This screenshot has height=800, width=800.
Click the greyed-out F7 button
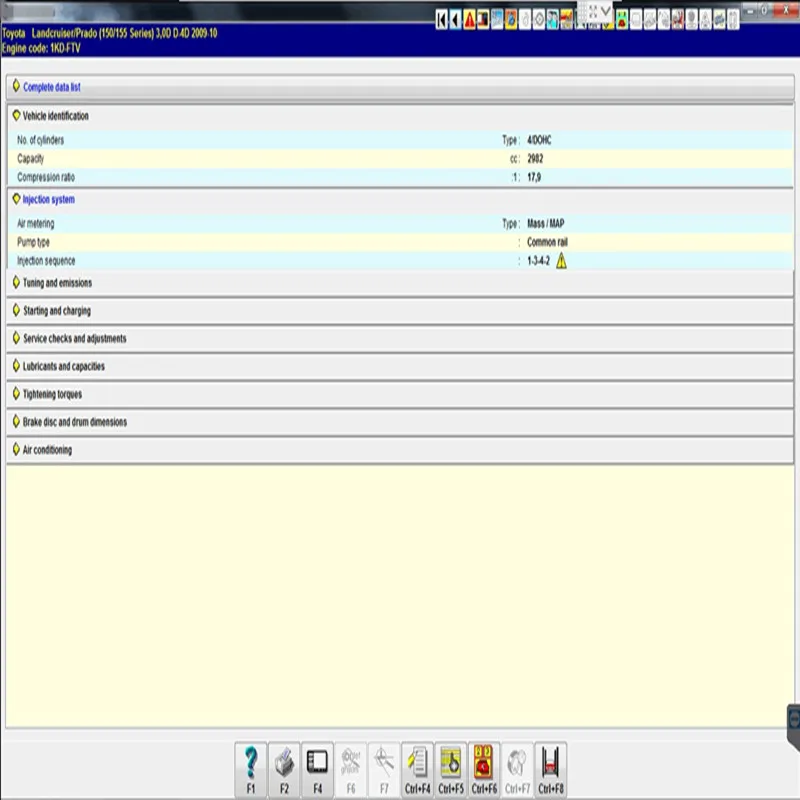(384, 769)
